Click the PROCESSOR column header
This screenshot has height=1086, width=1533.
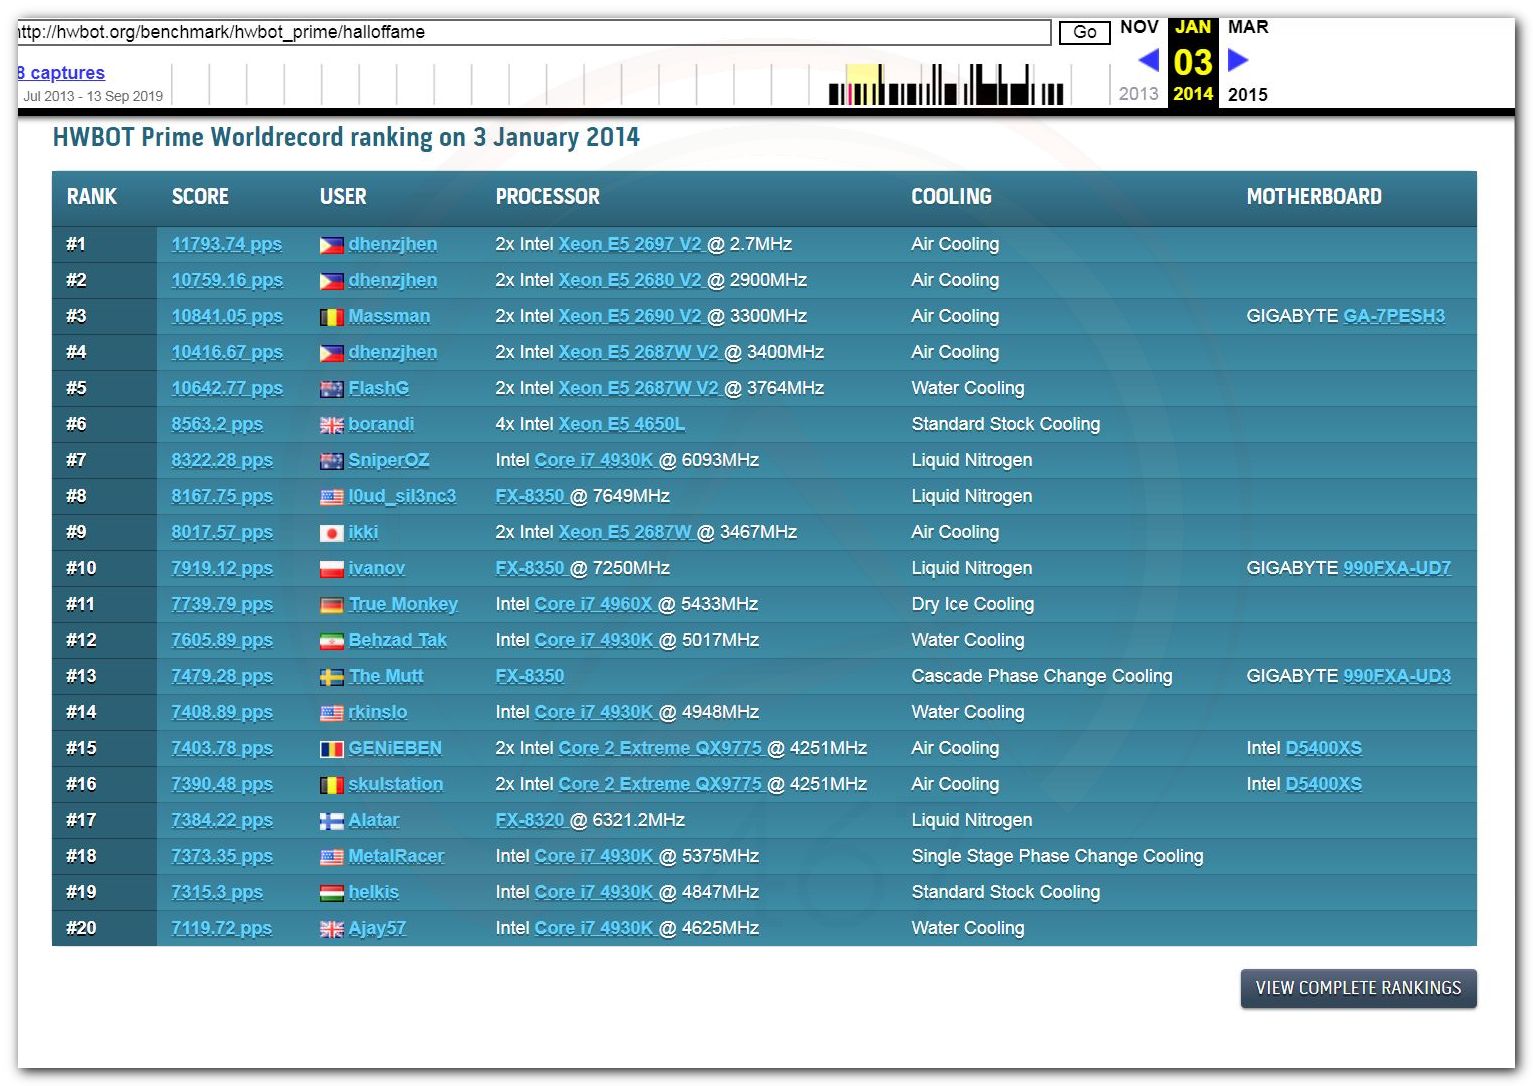pos(548,197)
